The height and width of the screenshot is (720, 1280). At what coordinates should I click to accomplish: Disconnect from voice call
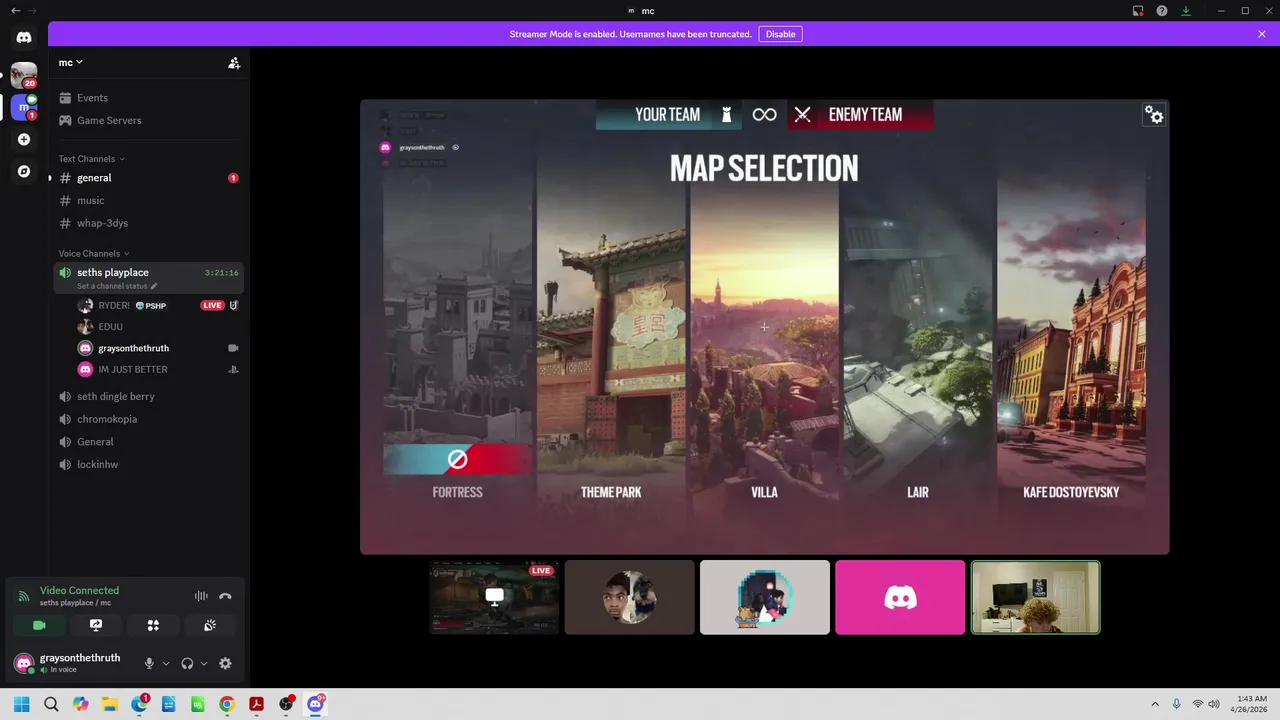click(x=225, y=596)
